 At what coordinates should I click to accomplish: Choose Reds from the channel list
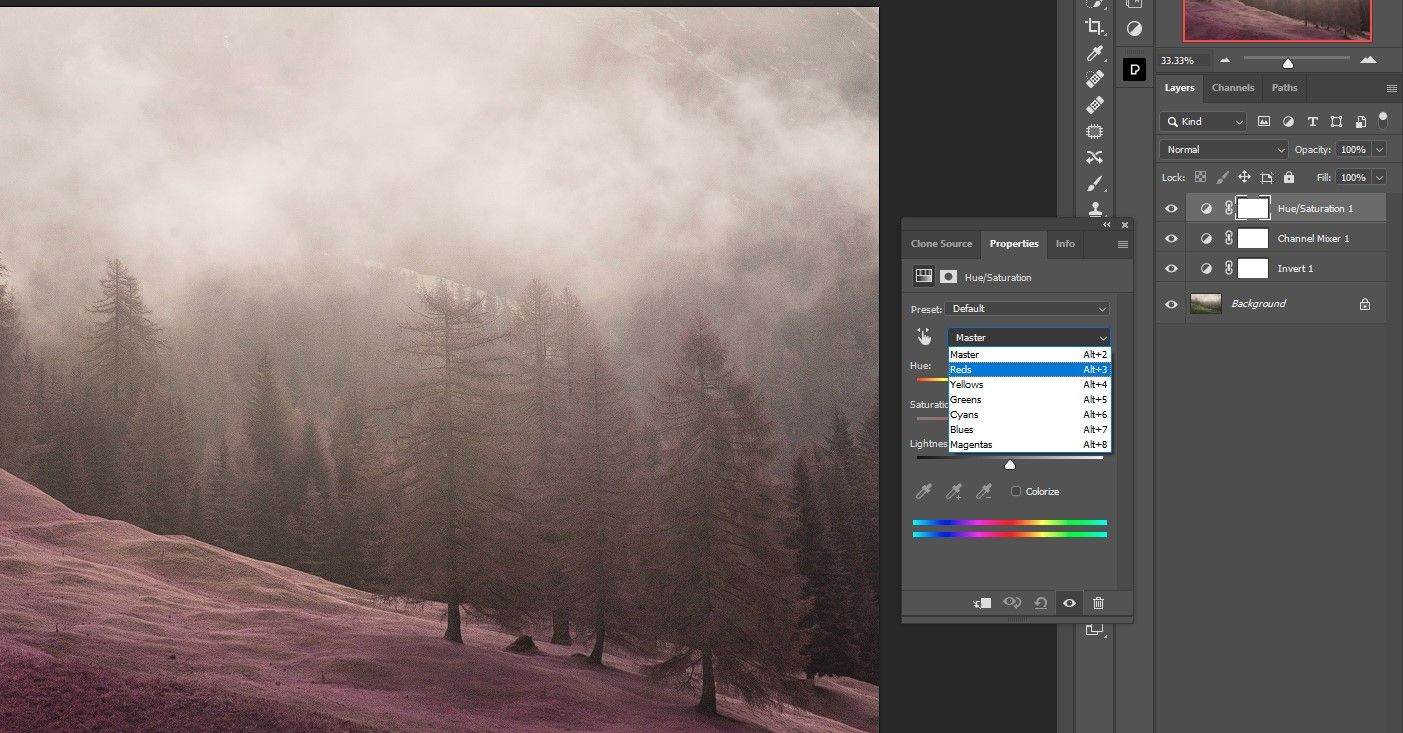[1029, 370]
